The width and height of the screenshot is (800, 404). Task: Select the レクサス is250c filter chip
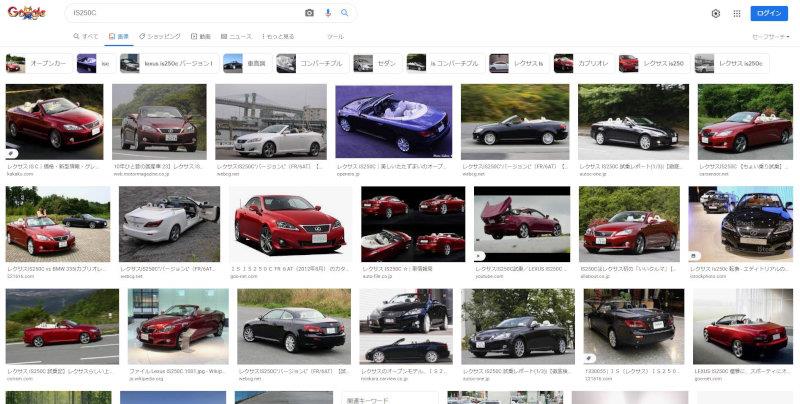point(732,64)
